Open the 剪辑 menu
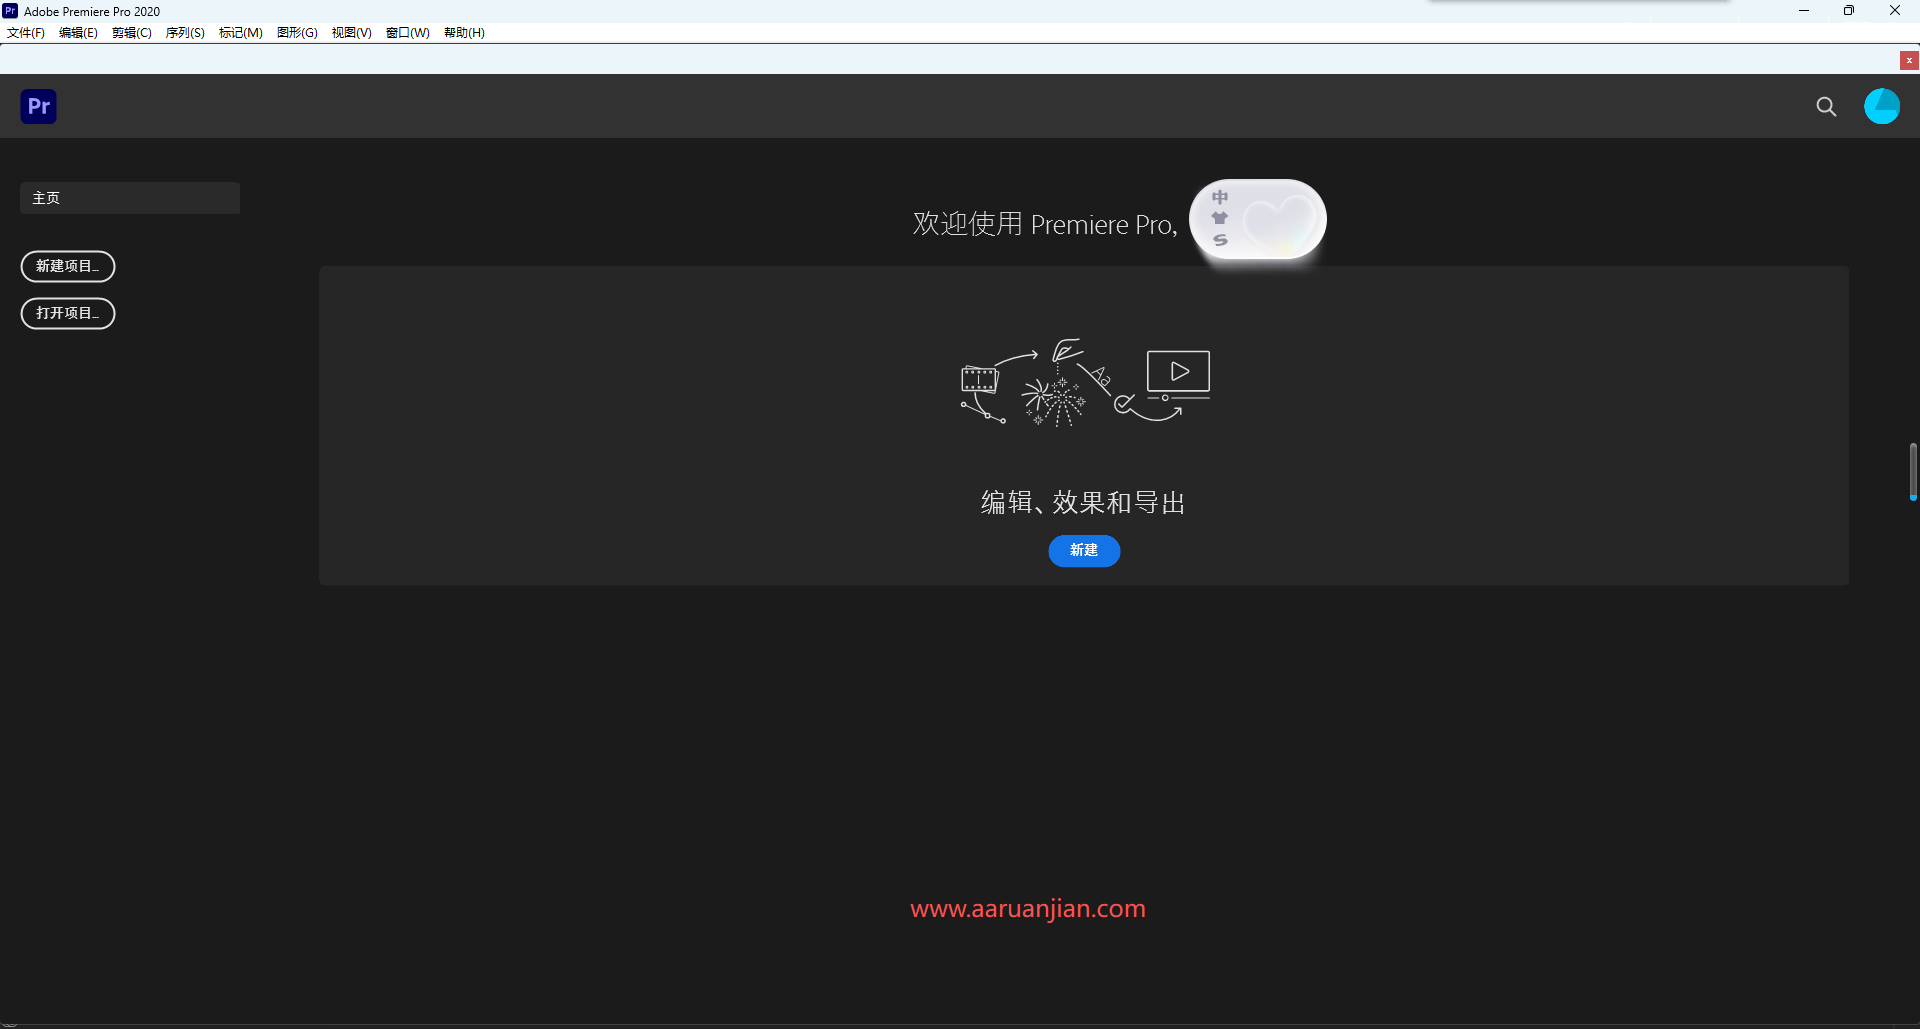This screenshot has width=1920, height=1029. [x=131, y=32]
